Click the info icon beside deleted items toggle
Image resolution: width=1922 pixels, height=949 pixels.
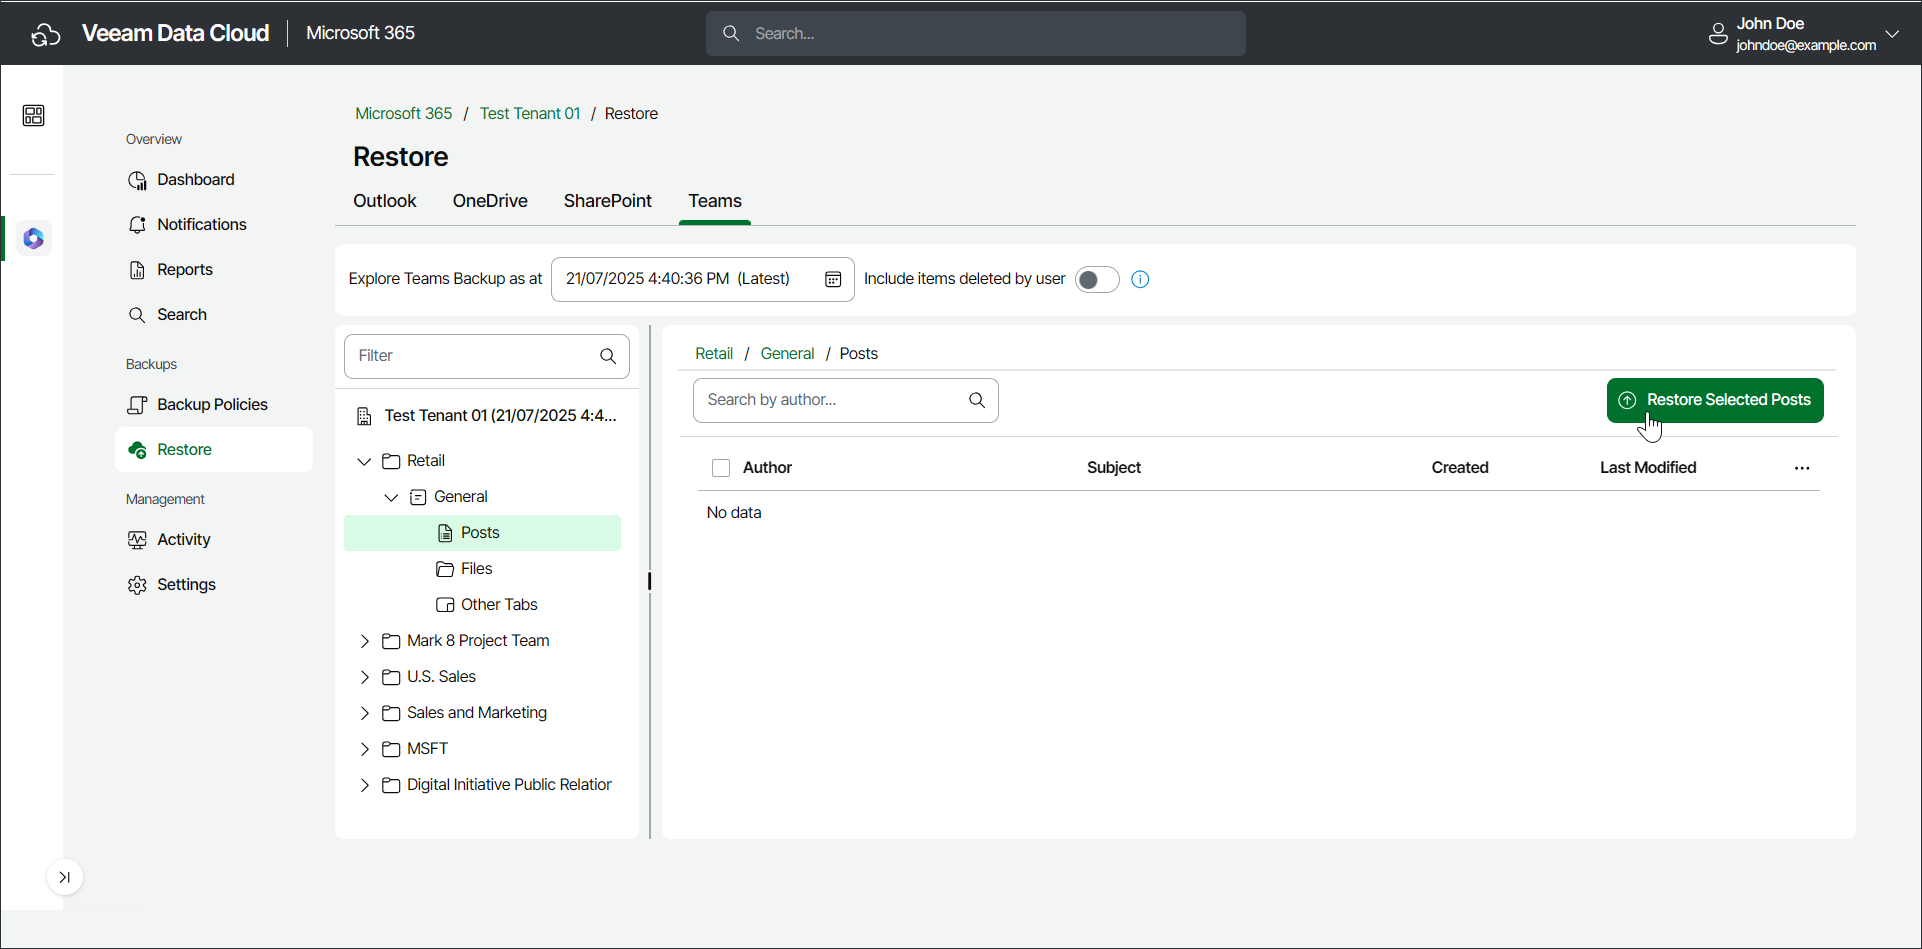pyautogui.click(x=1140, y=279)
